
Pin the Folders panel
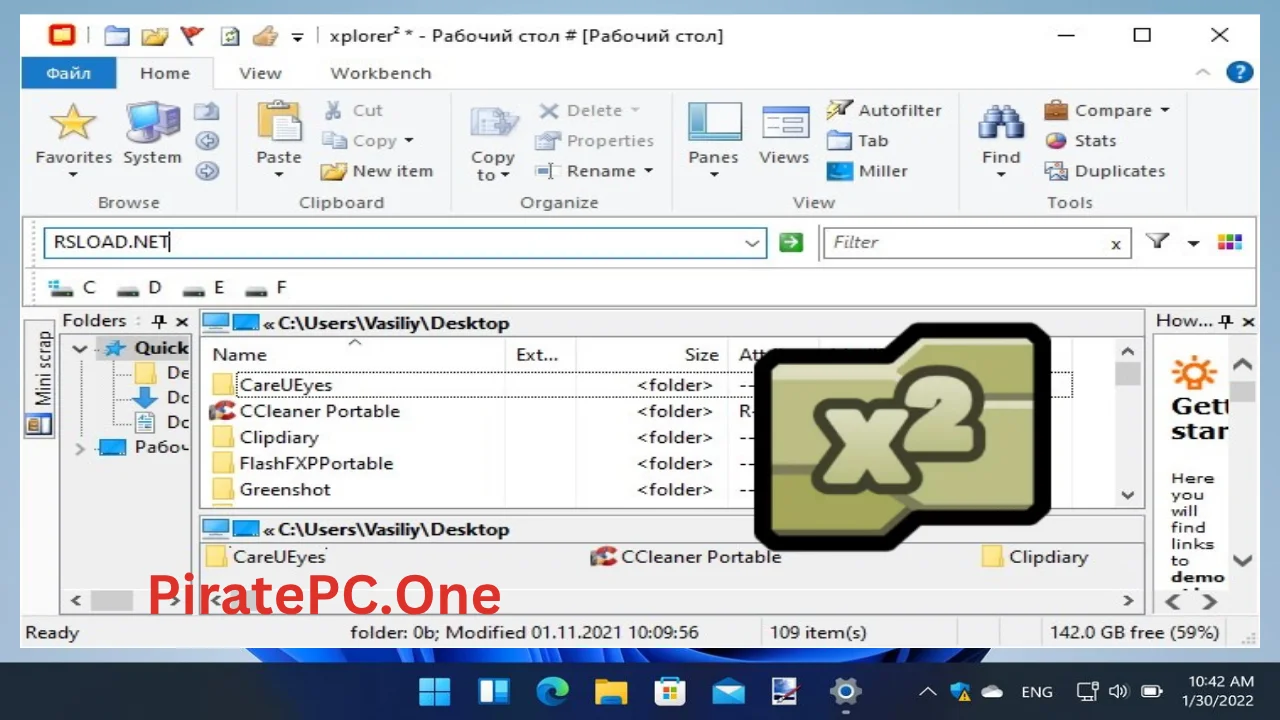[x=158, y=321]
